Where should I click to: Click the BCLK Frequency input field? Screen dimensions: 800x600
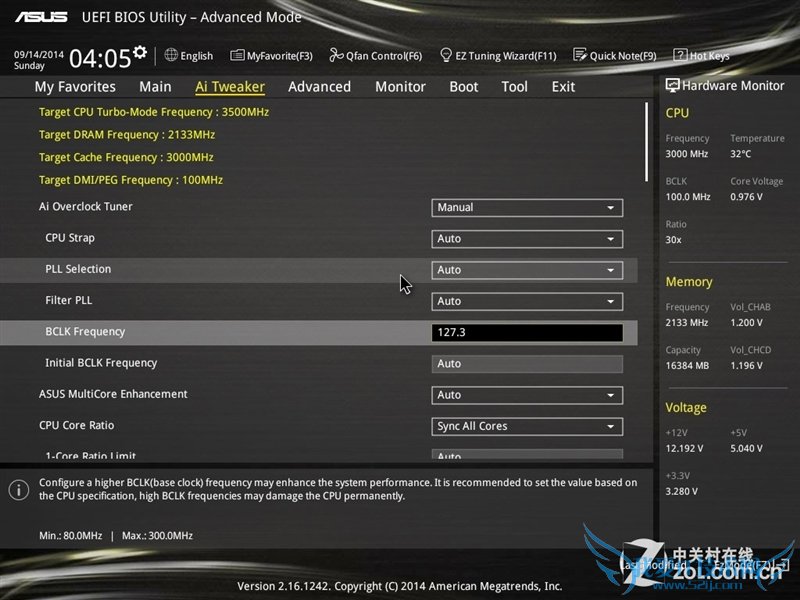[527, 332]
